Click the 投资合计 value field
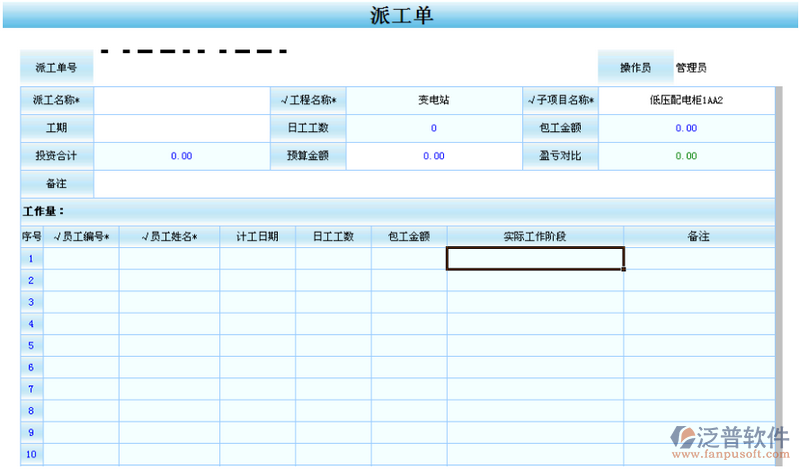This screenshot has width=800, height=470. tap(181, 156)
